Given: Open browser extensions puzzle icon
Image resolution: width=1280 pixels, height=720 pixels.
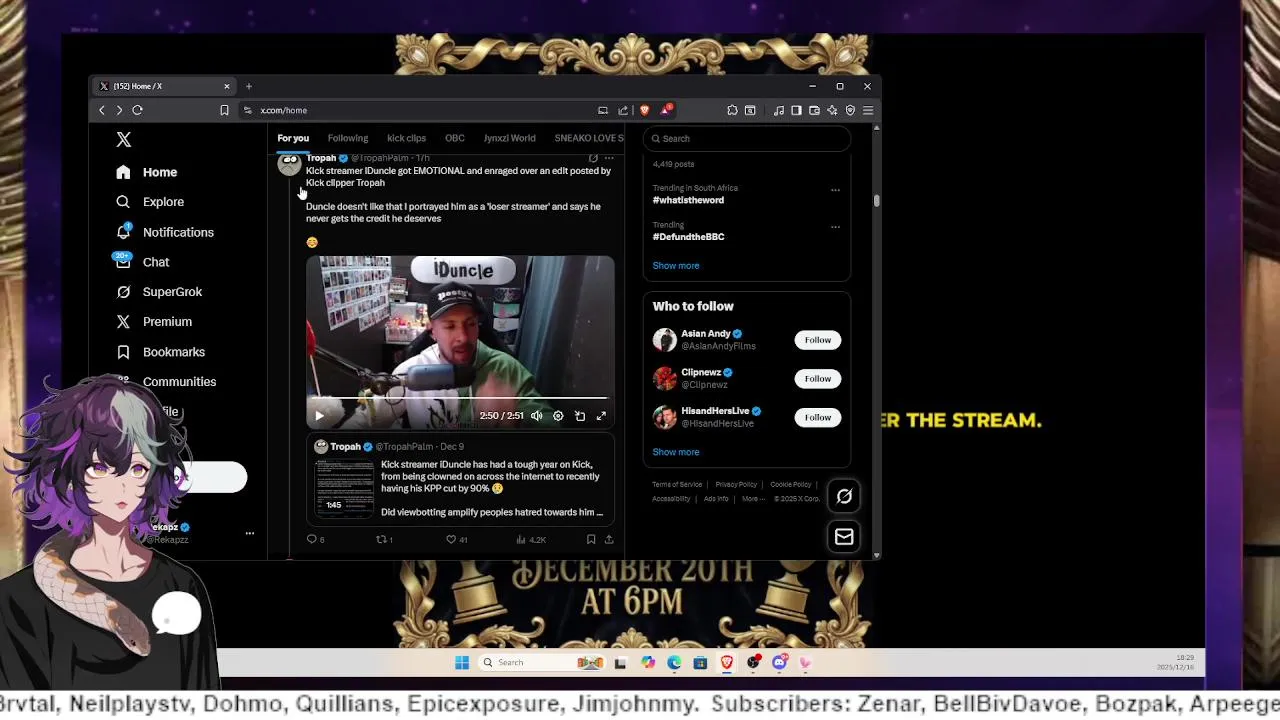Looking at the screenshot, I should click(732, 110).
